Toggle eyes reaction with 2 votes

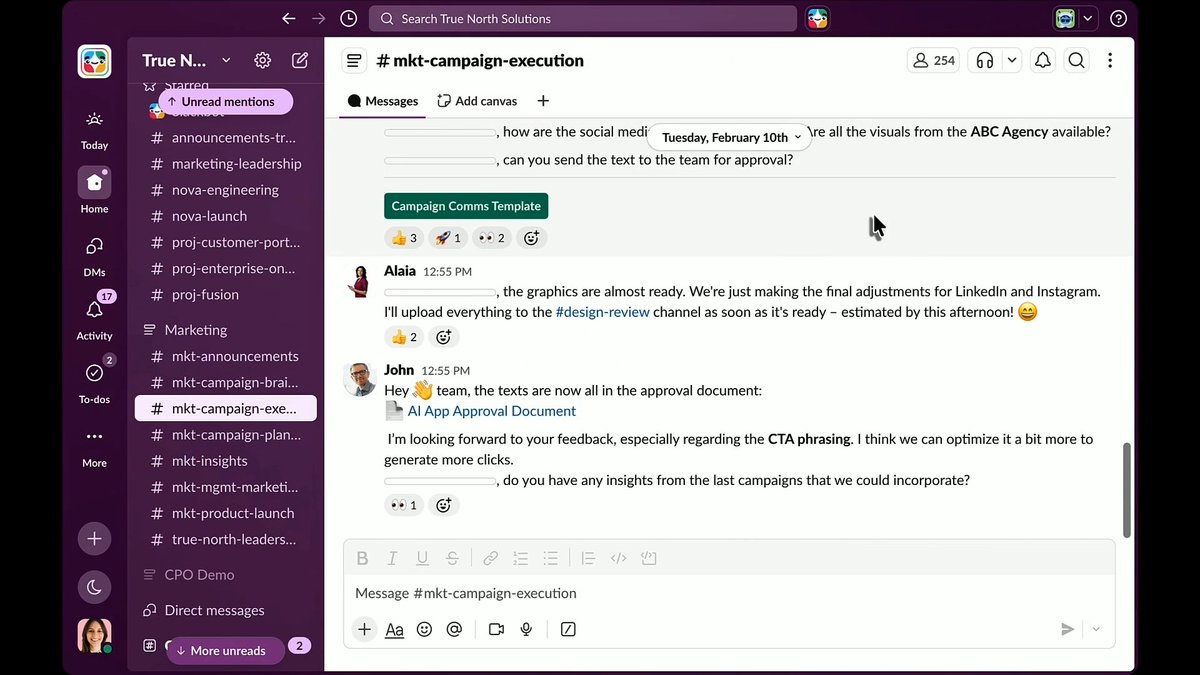click(491, 238)
